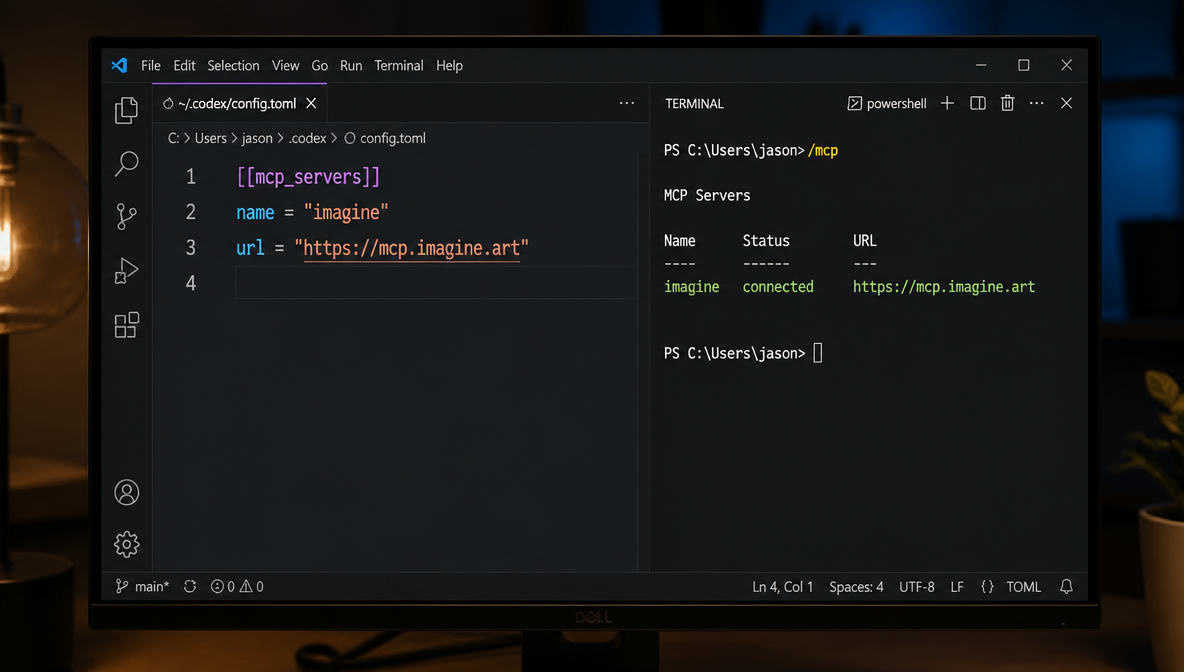Open the Source Control view
This screenshot has width=1184, height=672.
click(x=126, y=217)
